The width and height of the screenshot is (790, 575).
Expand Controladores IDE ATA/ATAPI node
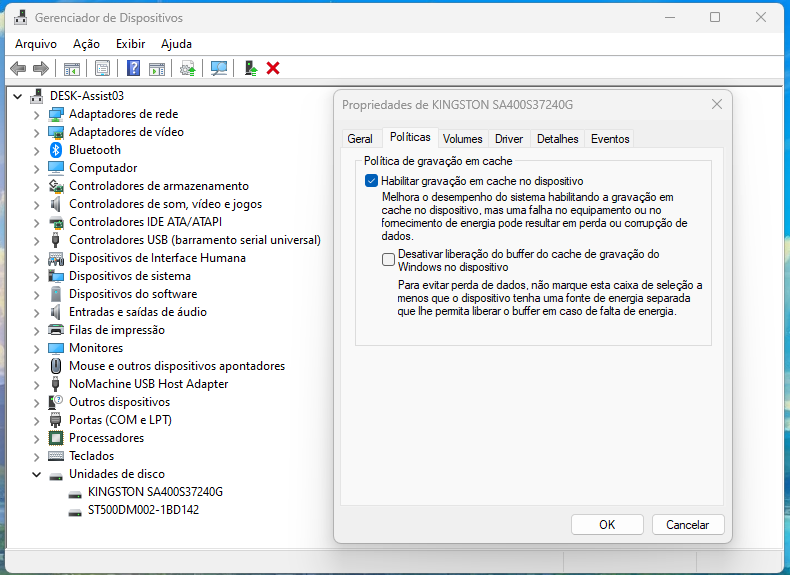click(x=36, y=222)
